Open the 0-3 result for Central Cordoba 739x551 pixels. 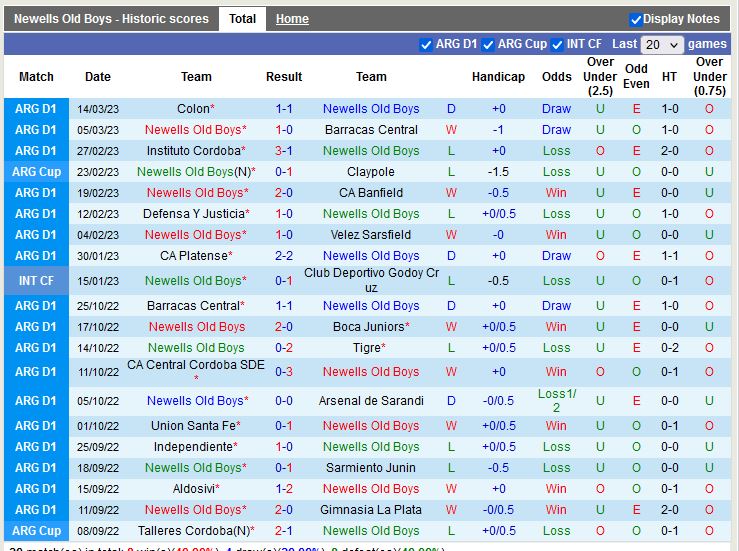tap(284, 371)
